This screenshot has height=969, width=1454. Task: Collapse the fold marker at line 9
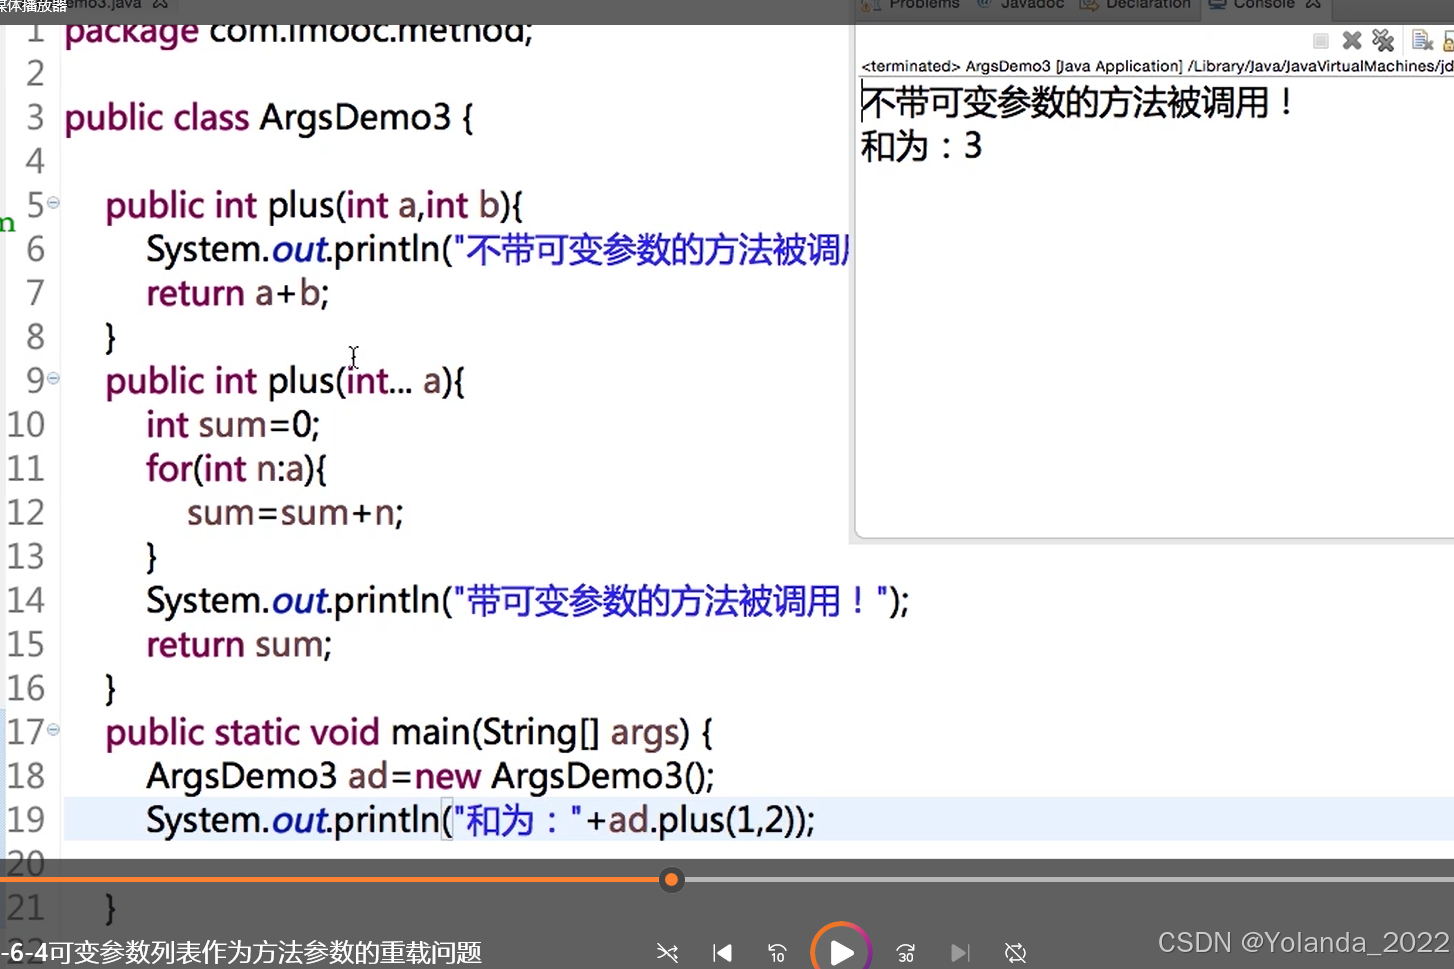[x=53, y=378]
